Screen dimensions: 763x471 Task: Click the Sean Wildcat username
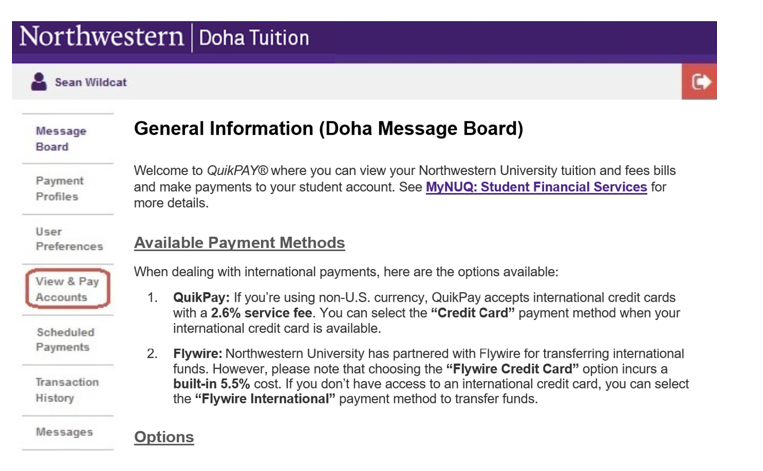point(91,82)
